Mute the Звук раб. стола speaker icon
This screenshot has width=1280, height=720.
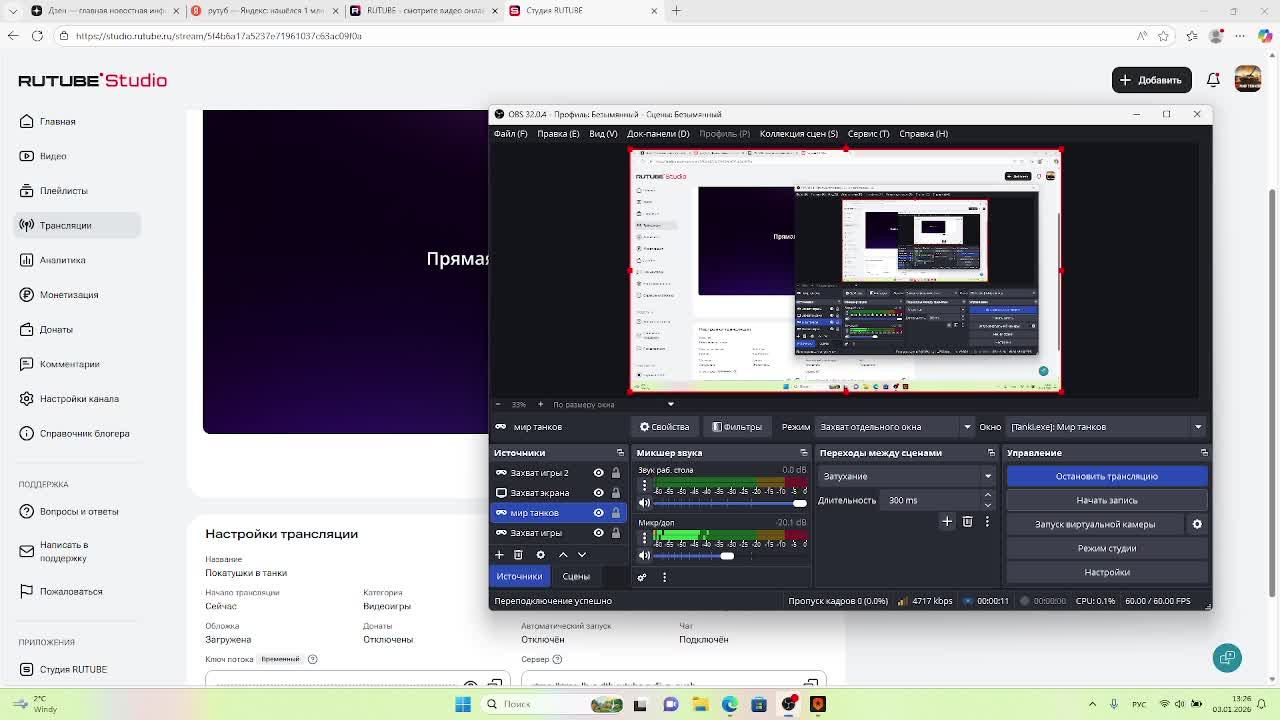click(x=644, y=503)
